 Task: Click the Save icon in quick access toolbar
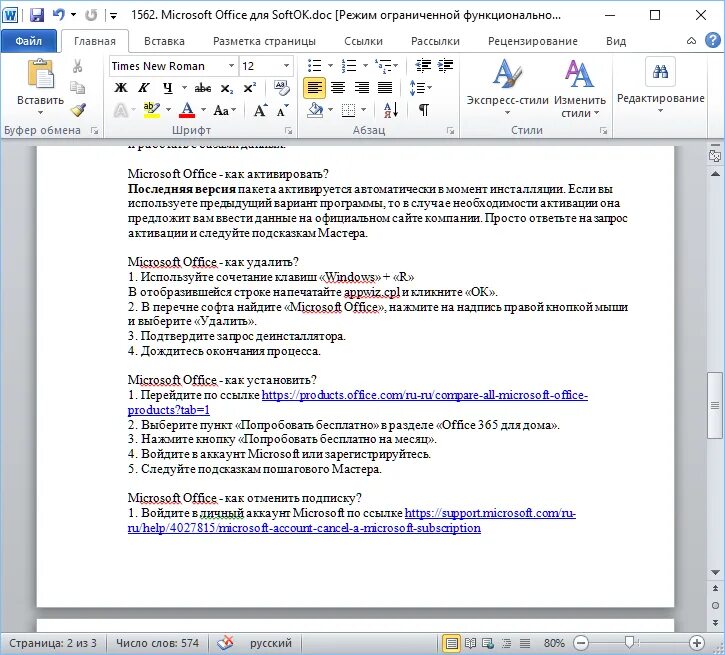click(x=37, y=15)
